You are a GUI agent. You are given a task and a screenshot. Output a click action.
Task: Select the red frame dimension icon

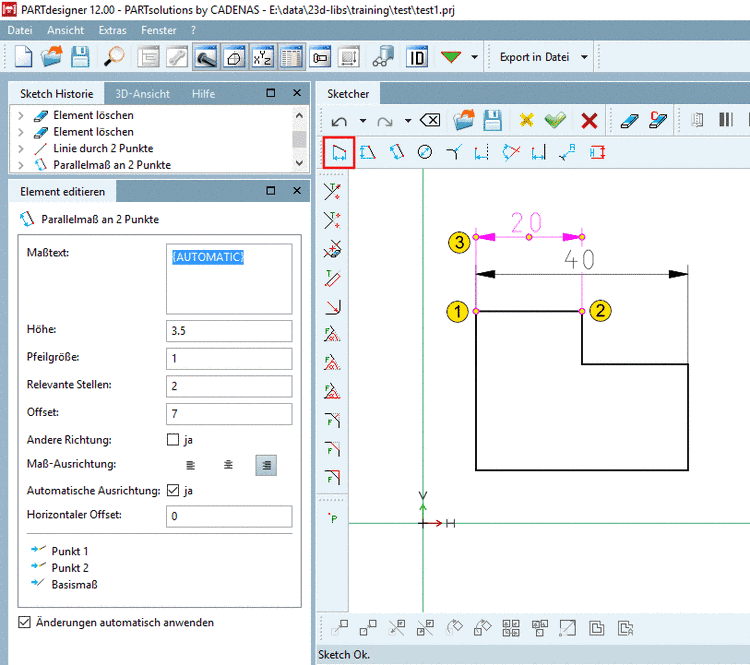(x=597, y=153)
